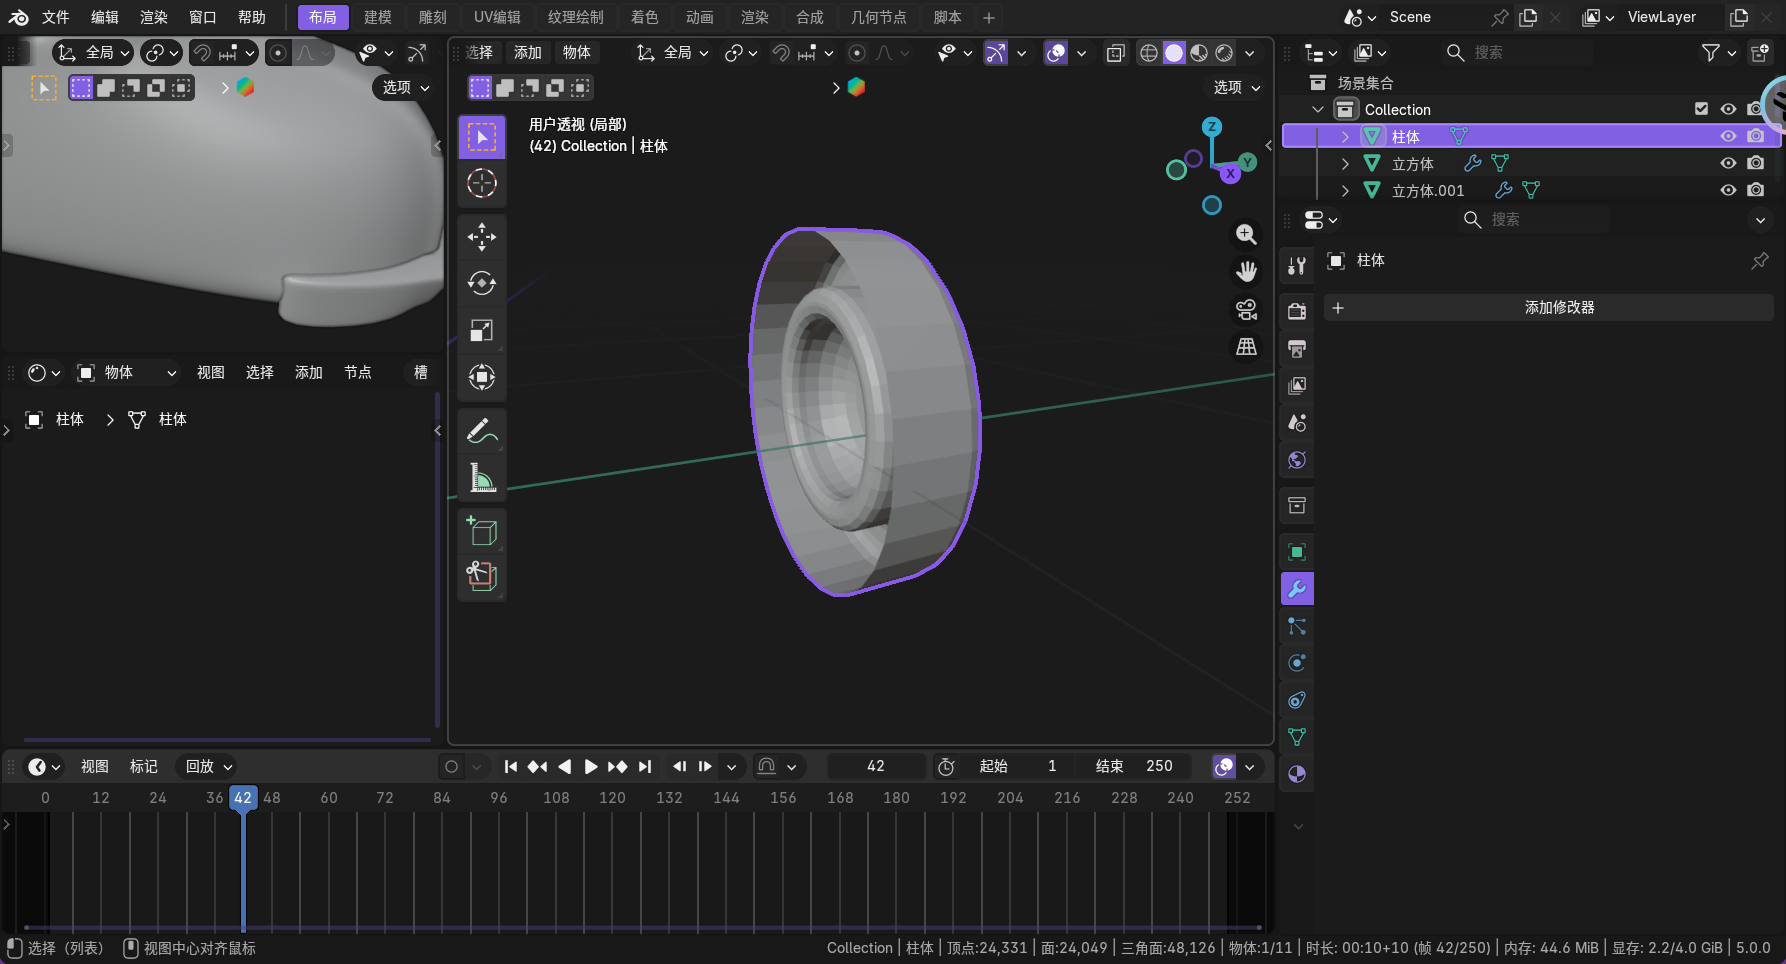Select the Move tool in viewport toolbar
This screenshot has width=1786, height=964.
pyautogui.click(x=481, y=237)
